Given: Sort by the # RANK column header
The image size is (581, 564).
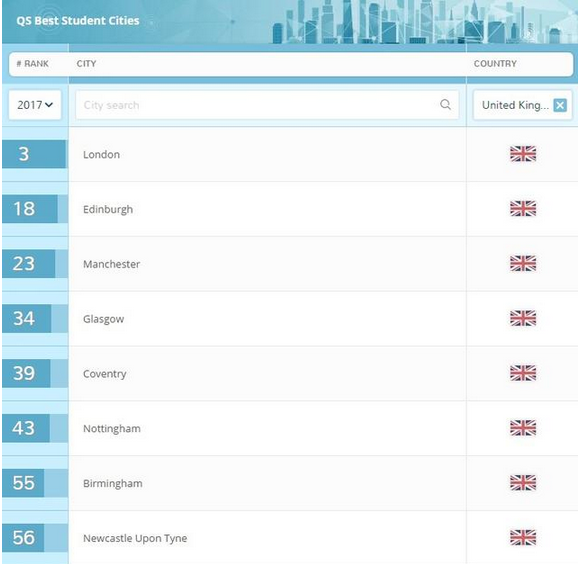Looking at the screenshot, I should pyautogui.click(x=33, y=64).
